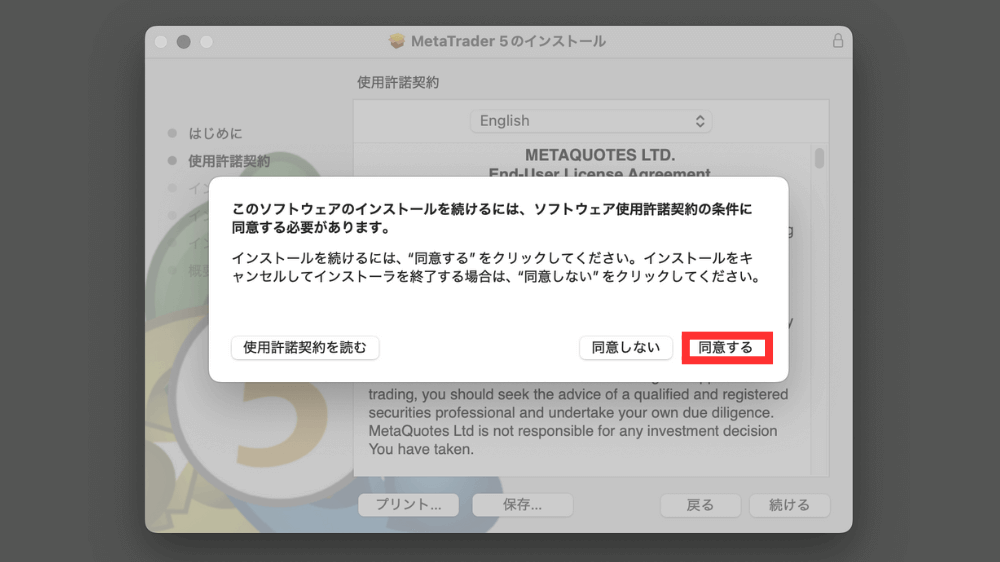1000x562 pixels.
Task: Select the はじめに step in sidebar
Action: click(x=215, y=133)
